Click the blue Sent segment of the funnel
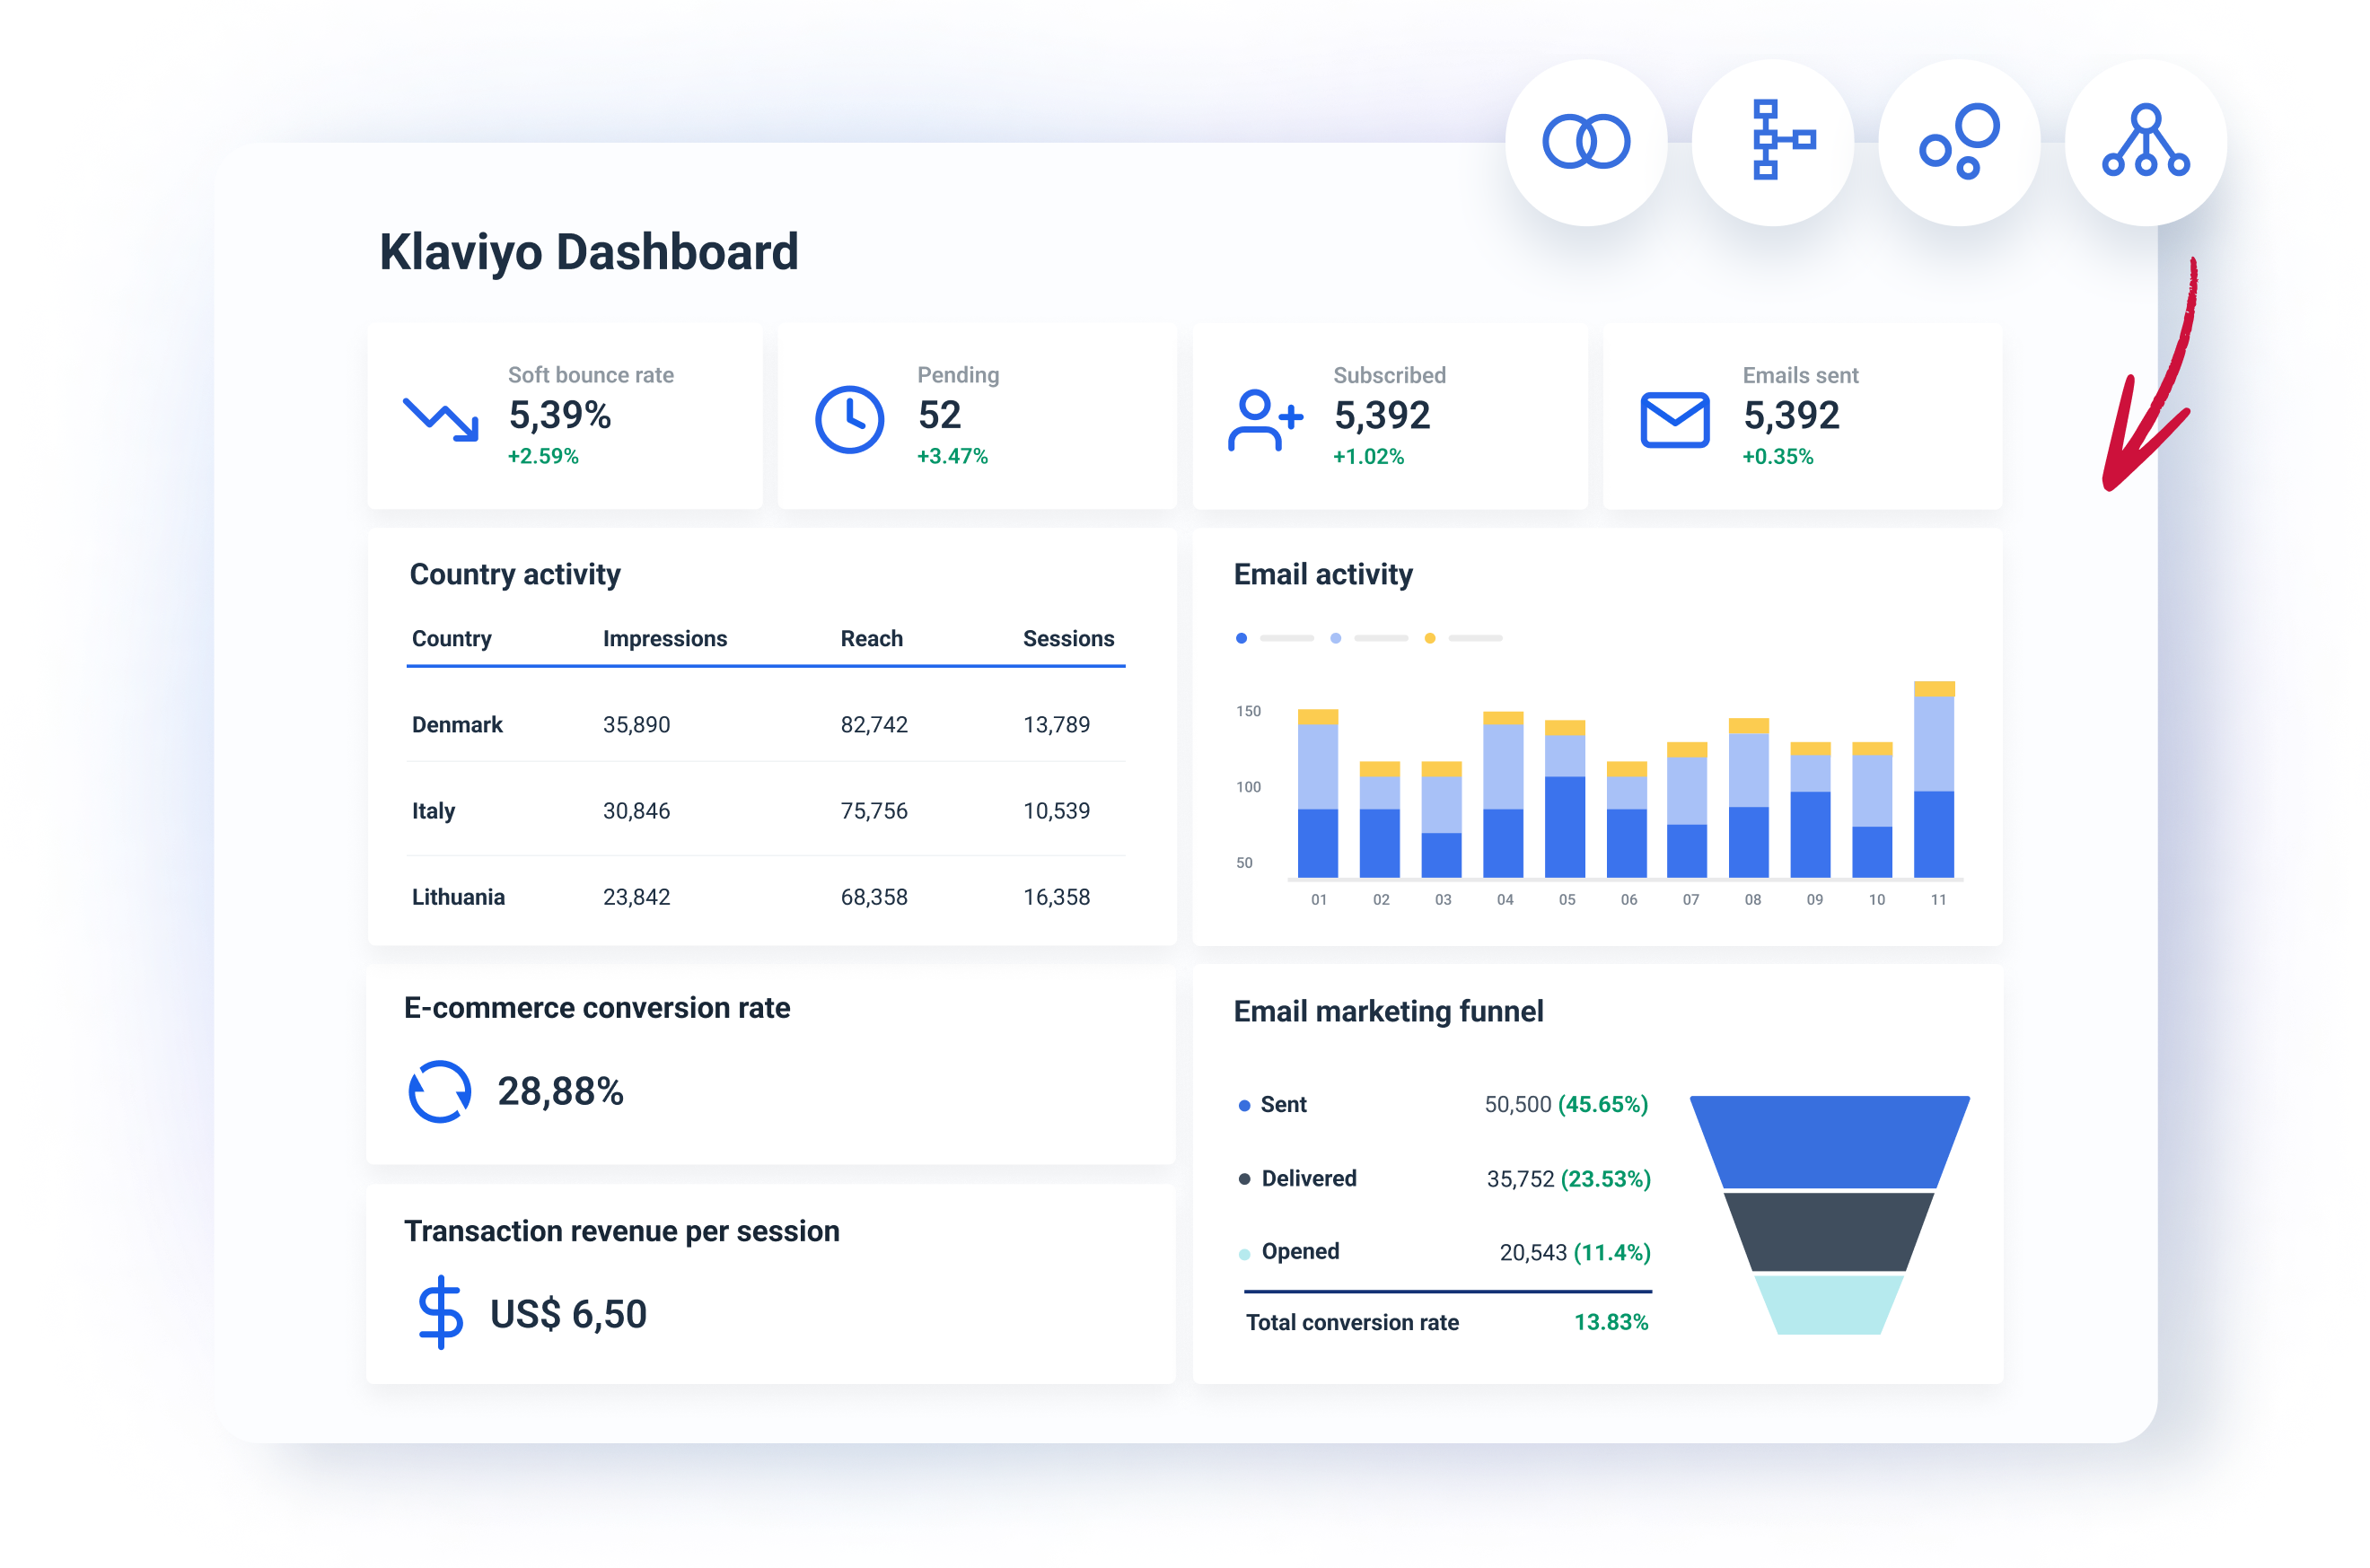The height and width of the screenshot is (1568, 2370). point(1828,1140)
